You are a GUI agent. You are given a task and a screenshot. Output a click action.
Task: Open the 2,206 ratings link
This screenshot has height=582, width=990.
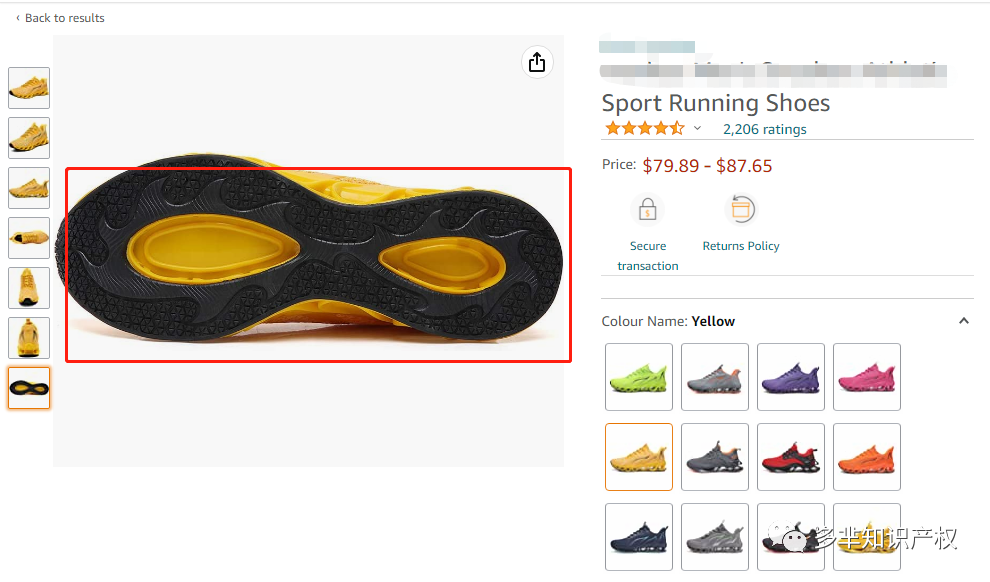click(765, 129)
